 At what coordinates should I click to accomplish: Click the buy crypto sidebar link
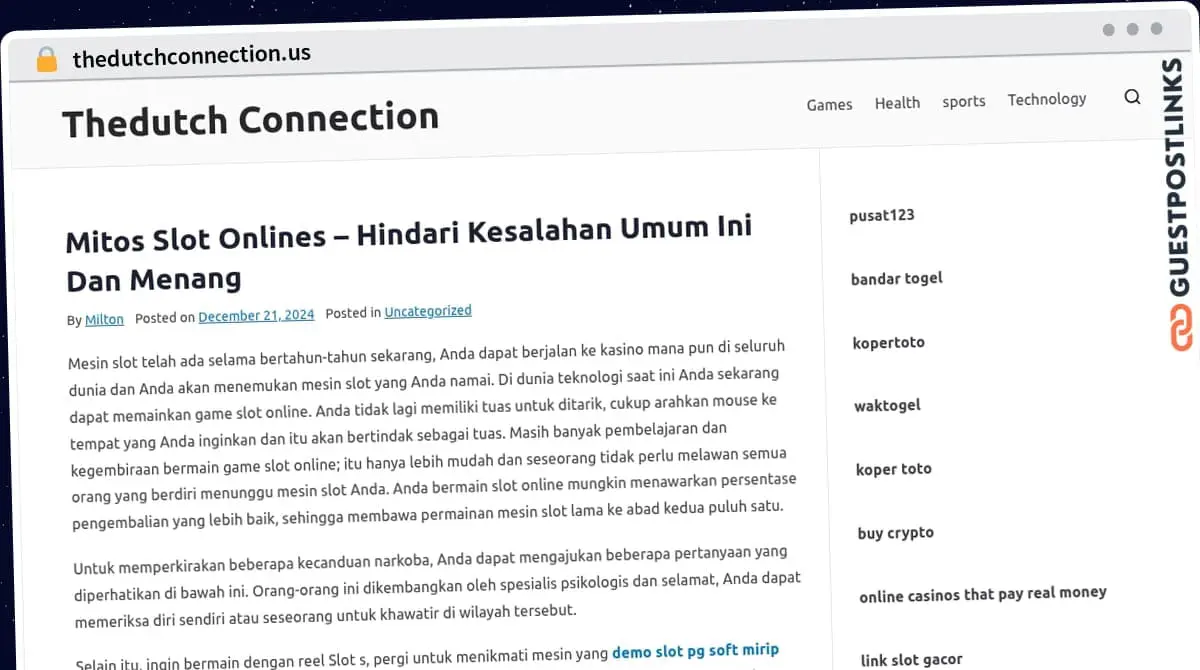896,533
